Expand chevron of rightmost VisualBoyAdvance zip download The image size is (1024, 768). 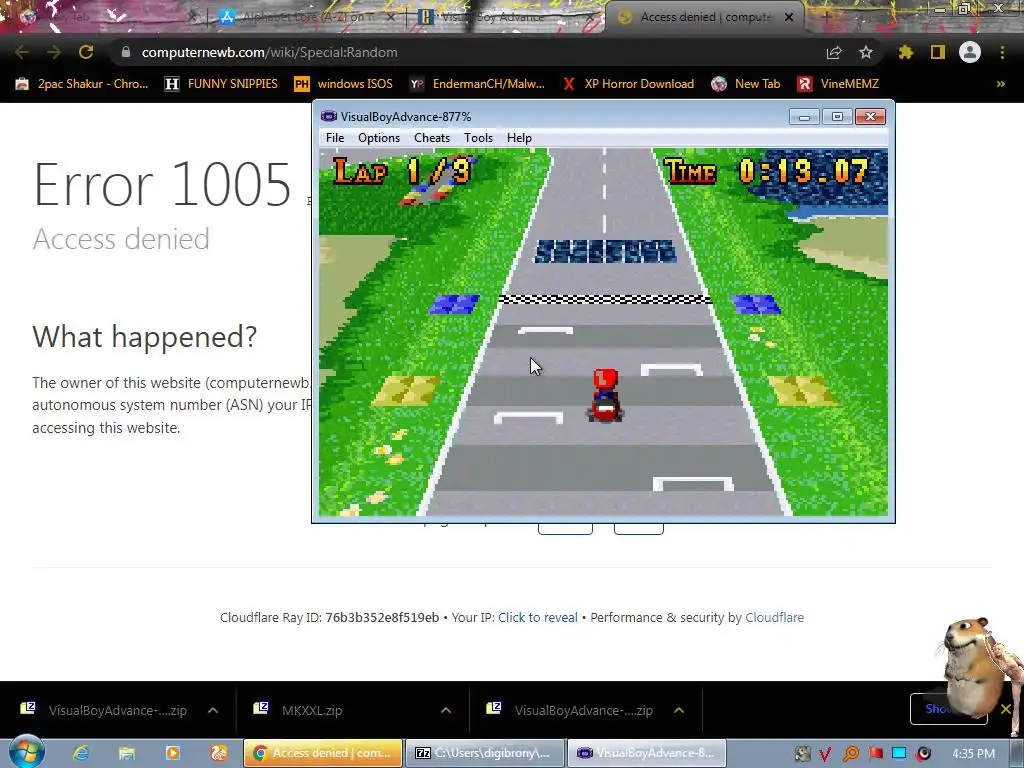click(x=679, y=710)
